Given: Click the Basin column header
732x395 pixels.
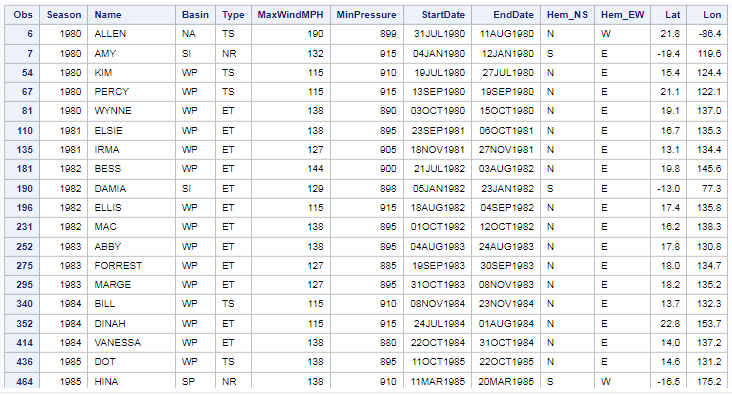Looking at the screenshot, I should coord(195,15).
